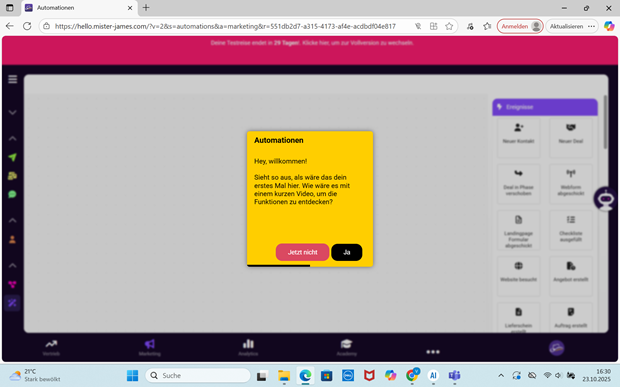The image size is (620, 387).
Task: Click the Anmelden button in browser
Action: pos(520,26)
